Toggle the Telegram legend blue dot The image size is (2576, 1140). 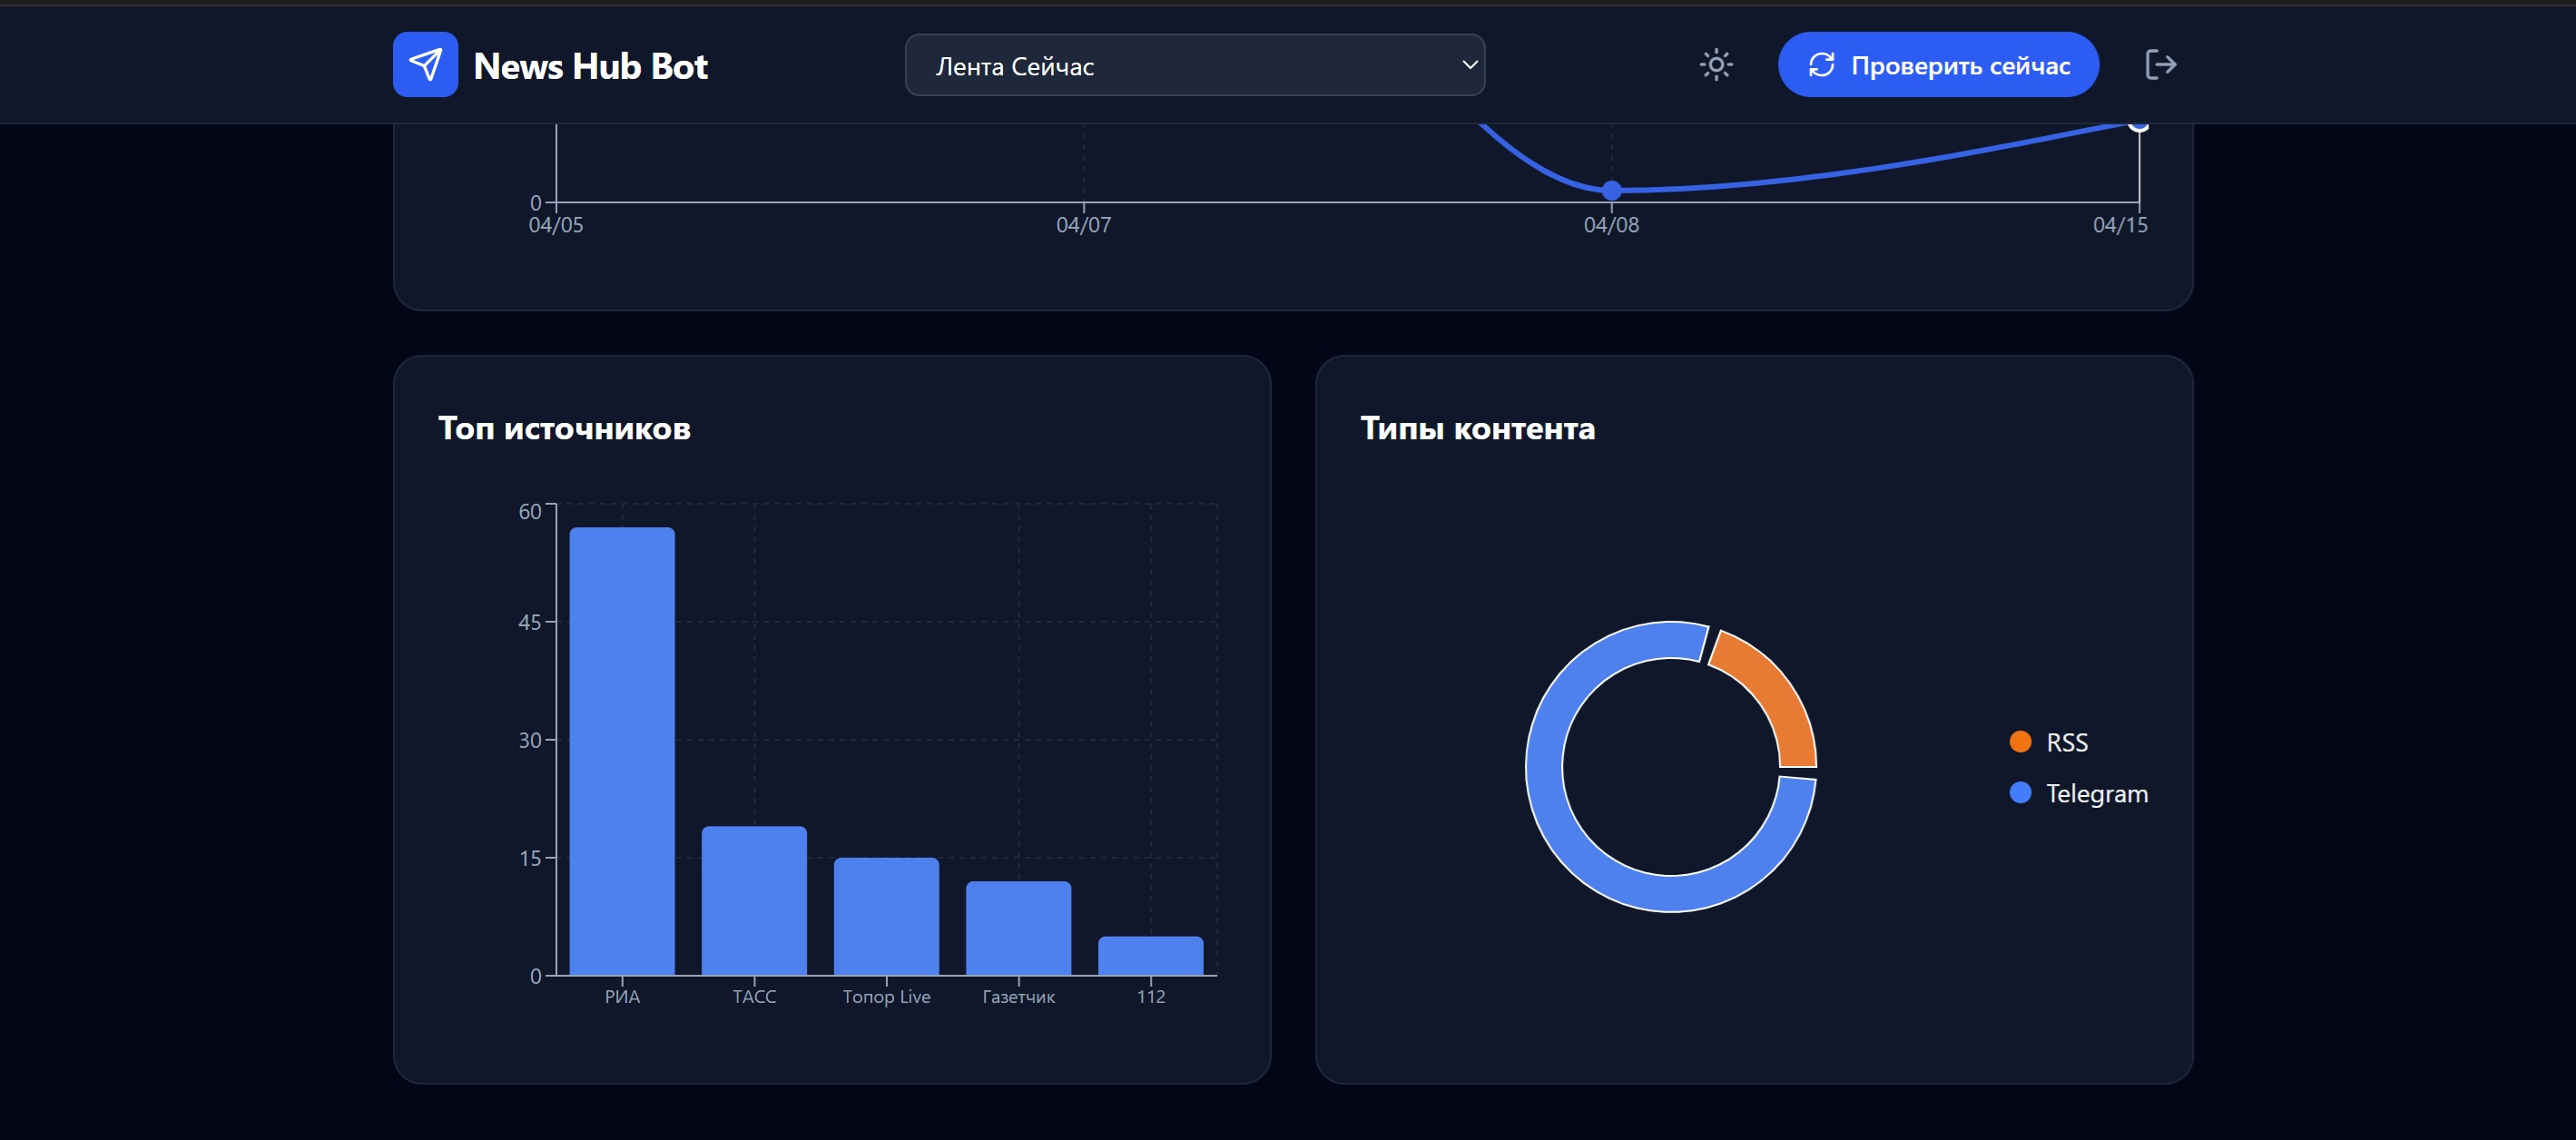click(2020, 793)
